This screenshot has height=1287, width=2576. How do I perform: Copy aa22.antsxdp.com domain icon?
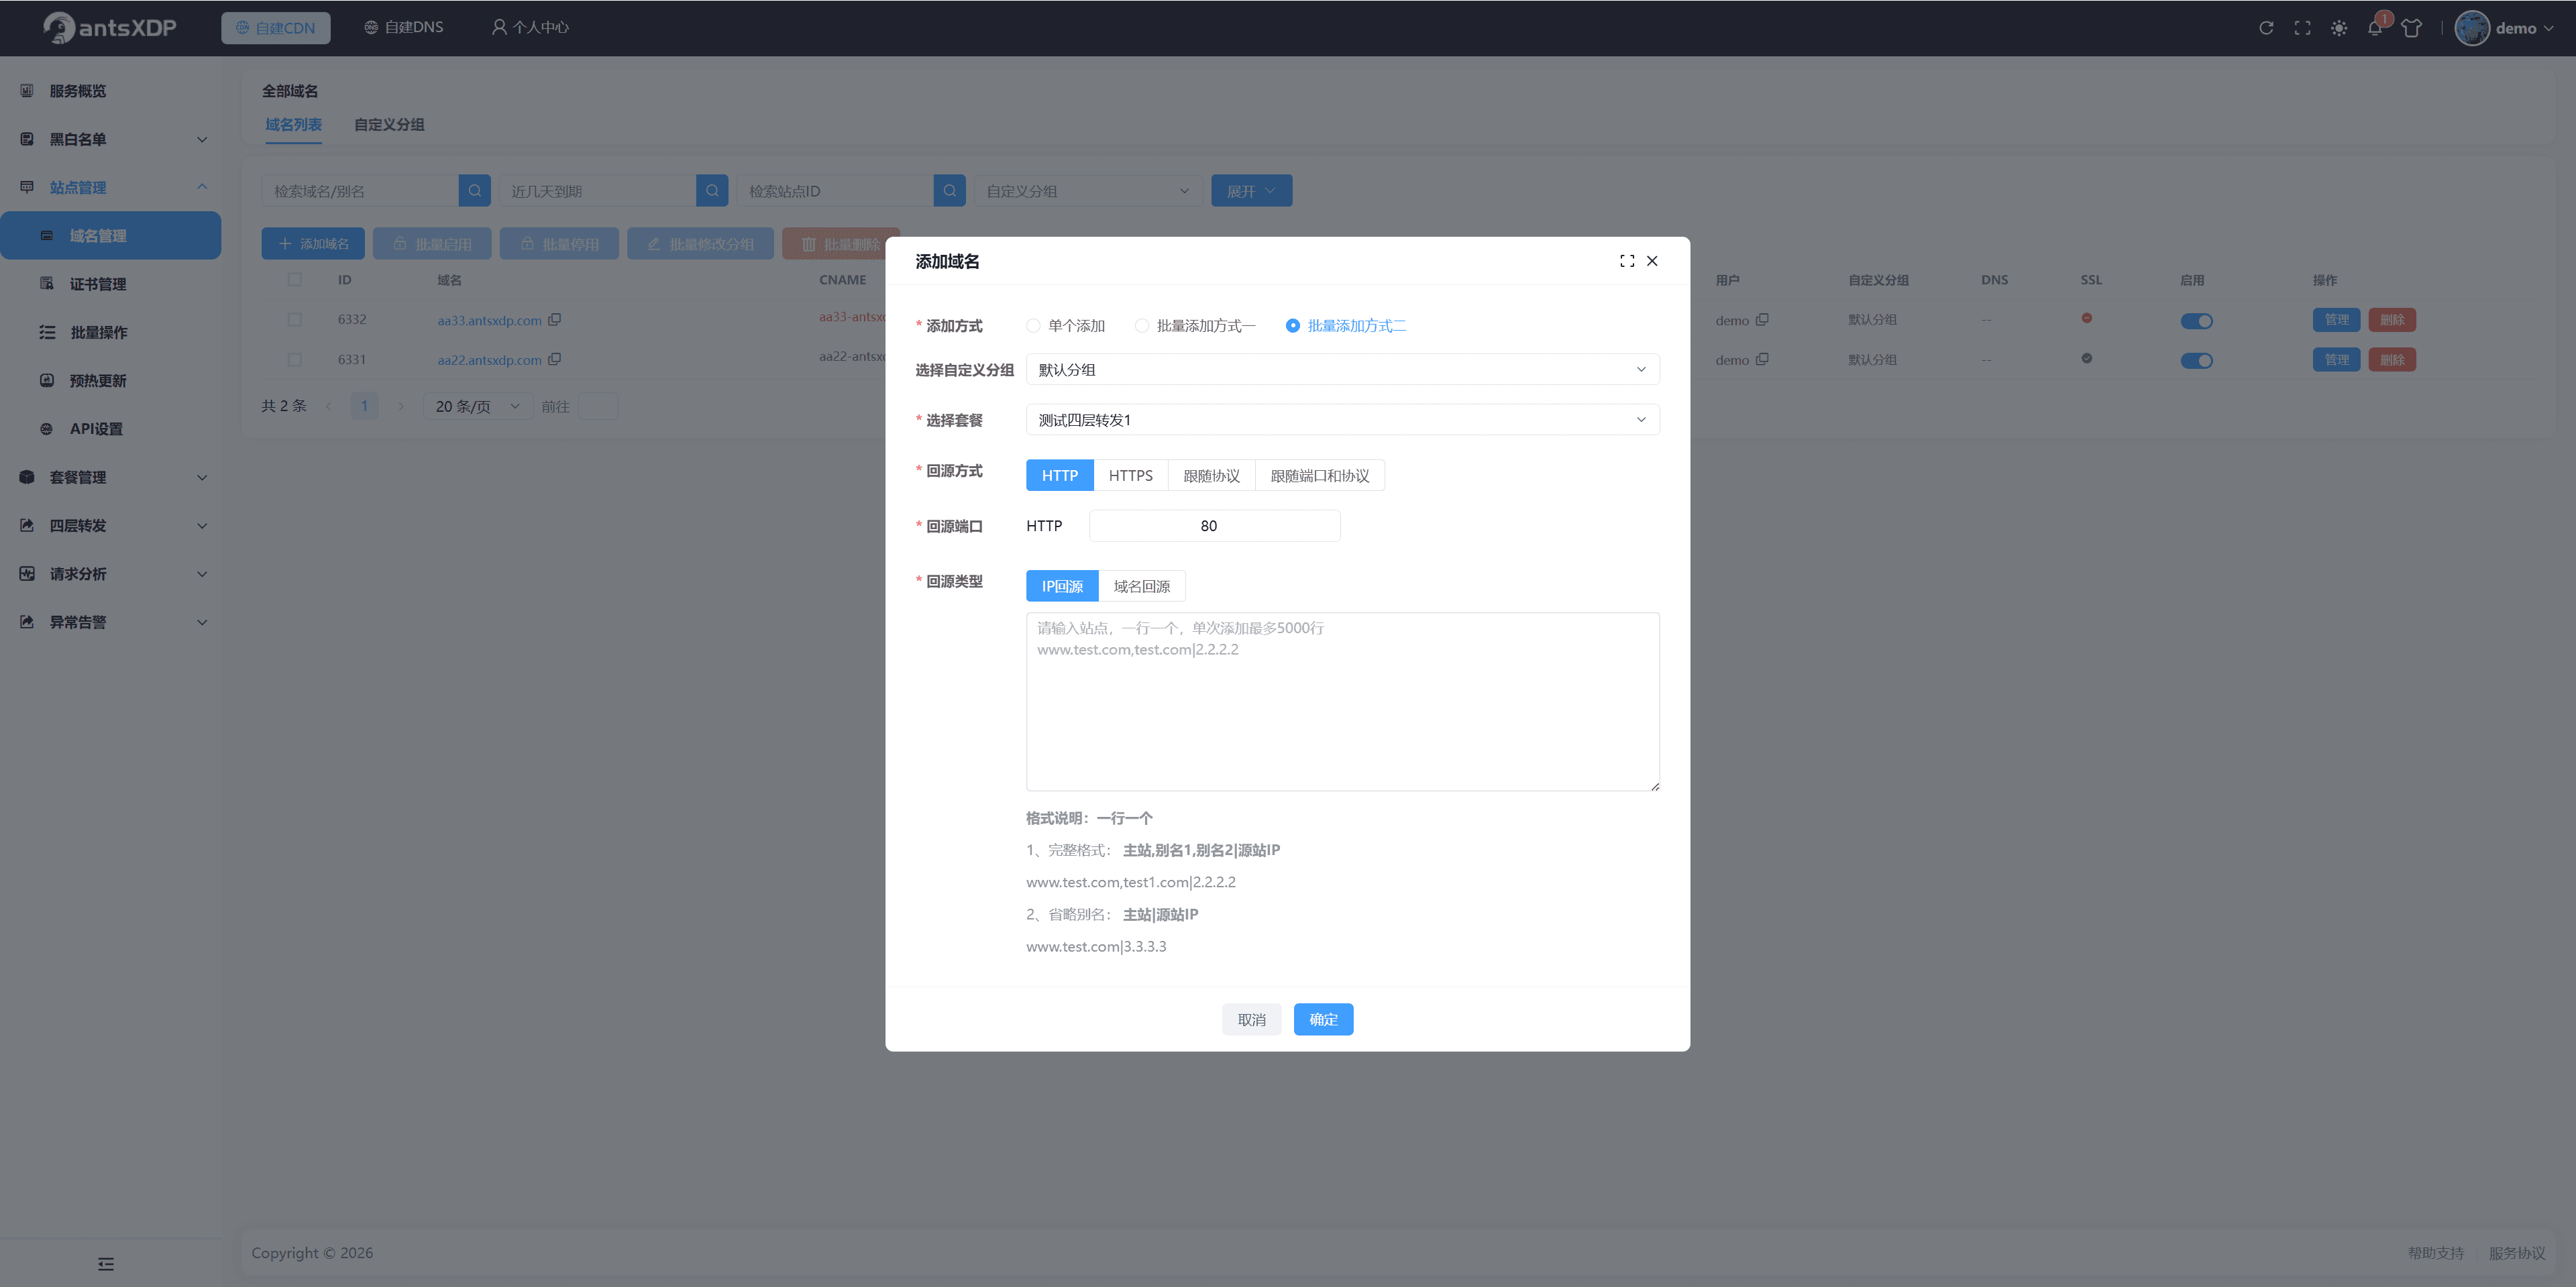pyautogui.click(x=555, y=360)
